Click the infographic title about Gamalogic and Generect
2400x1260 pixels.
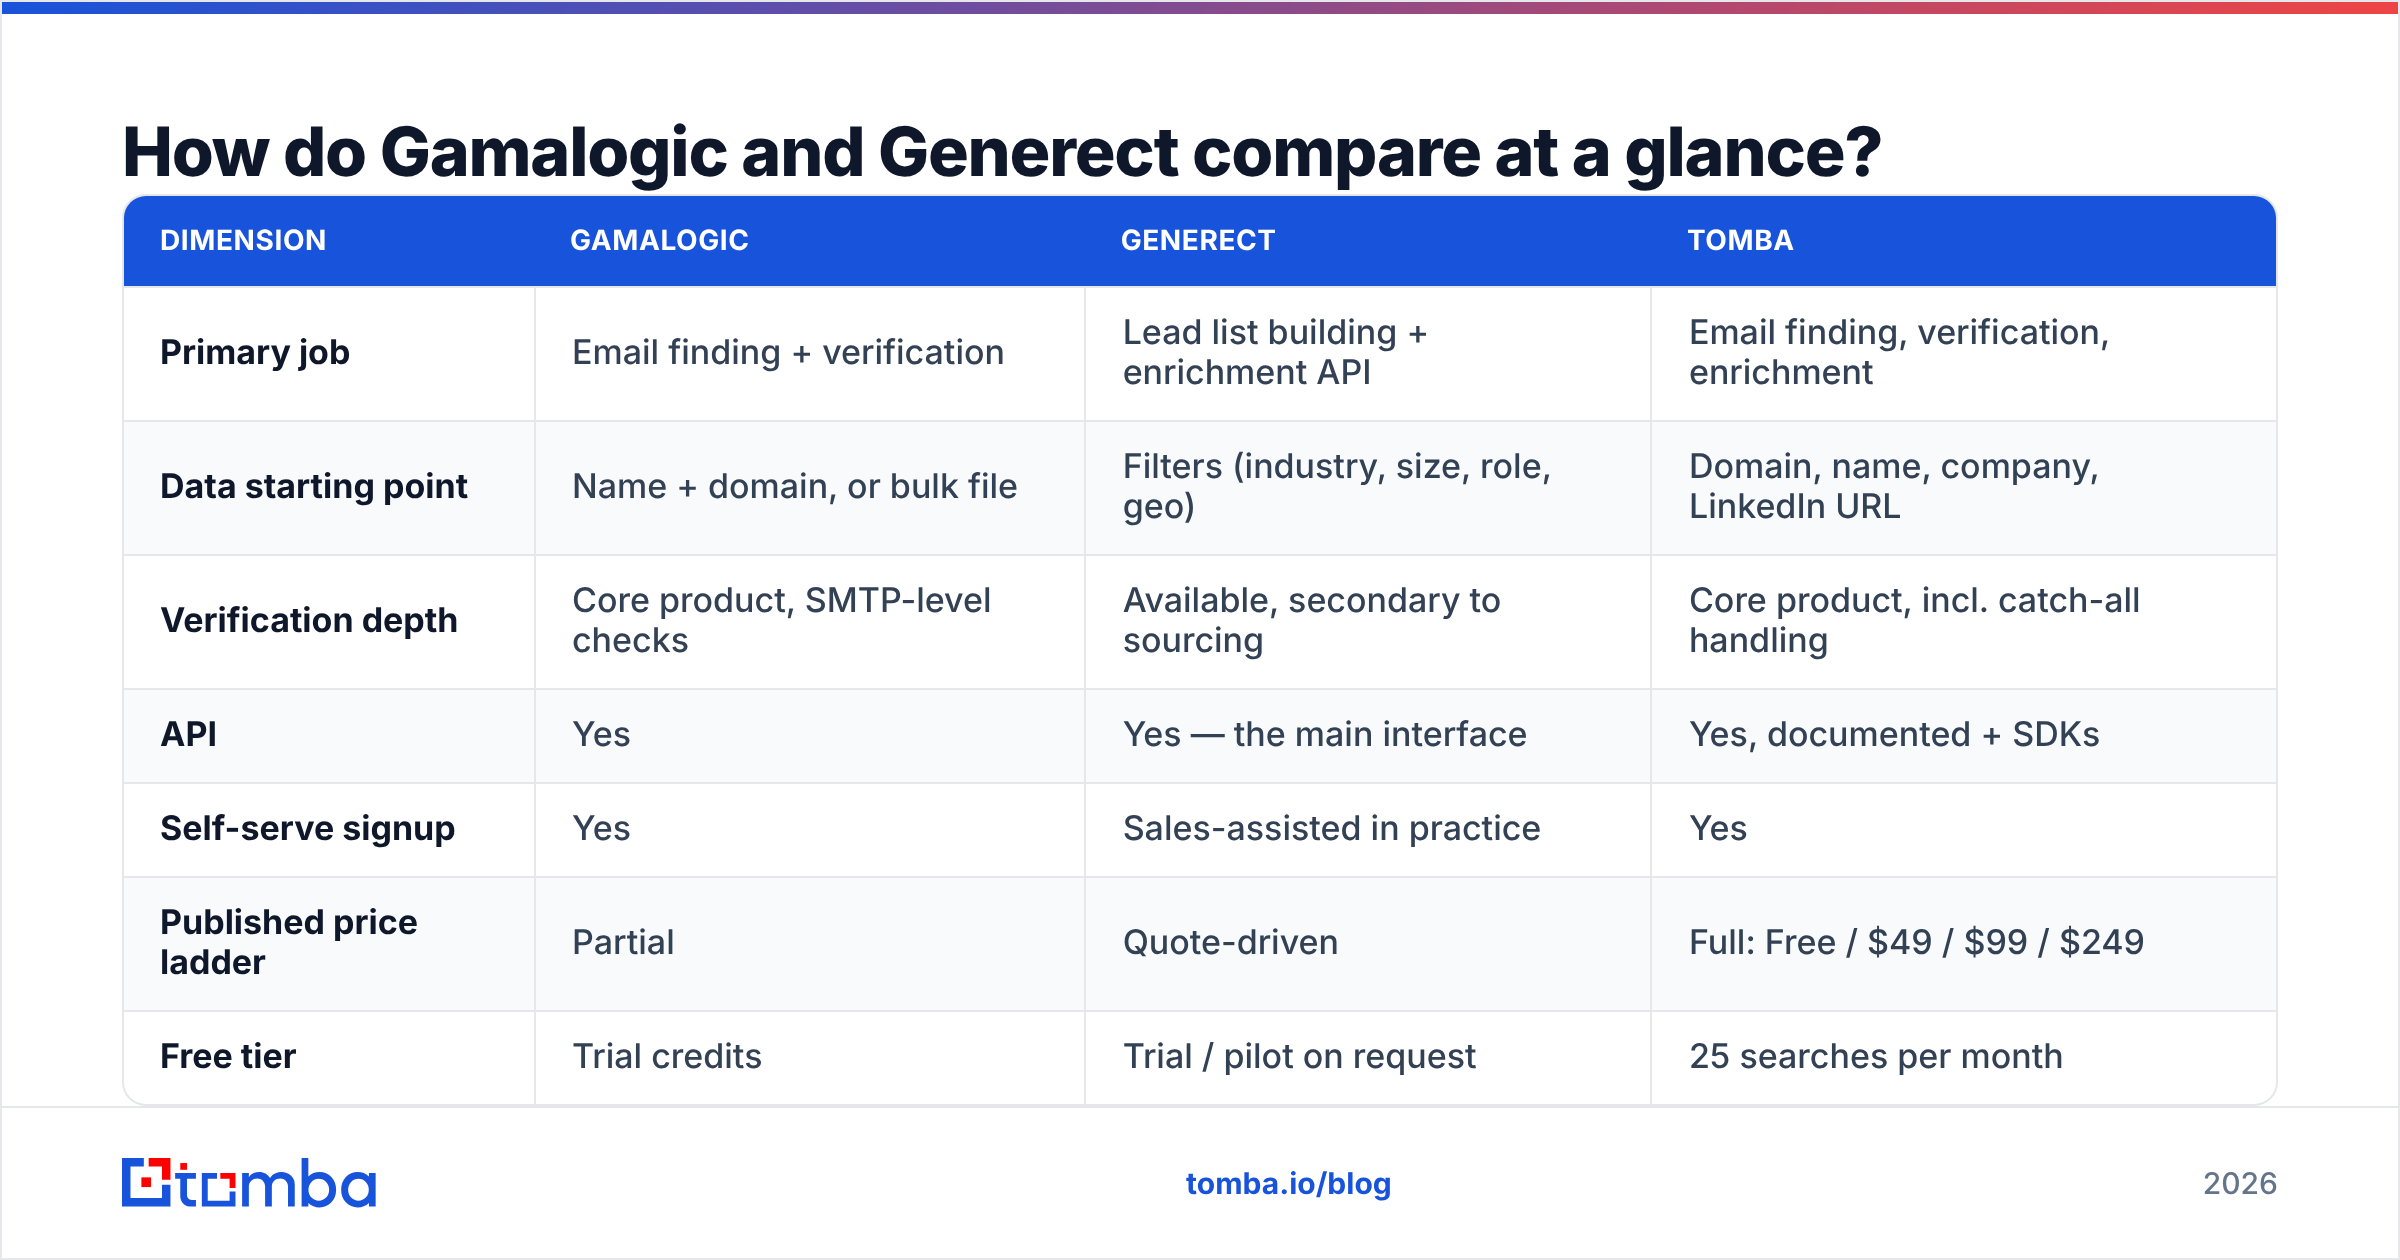click(1002, 153)
